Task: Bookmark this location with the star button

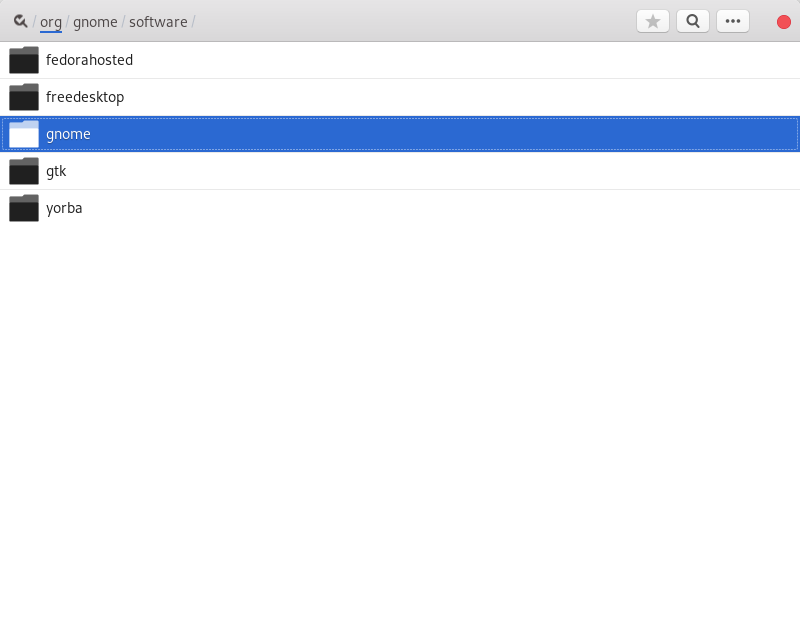Action: coord(653,21)
